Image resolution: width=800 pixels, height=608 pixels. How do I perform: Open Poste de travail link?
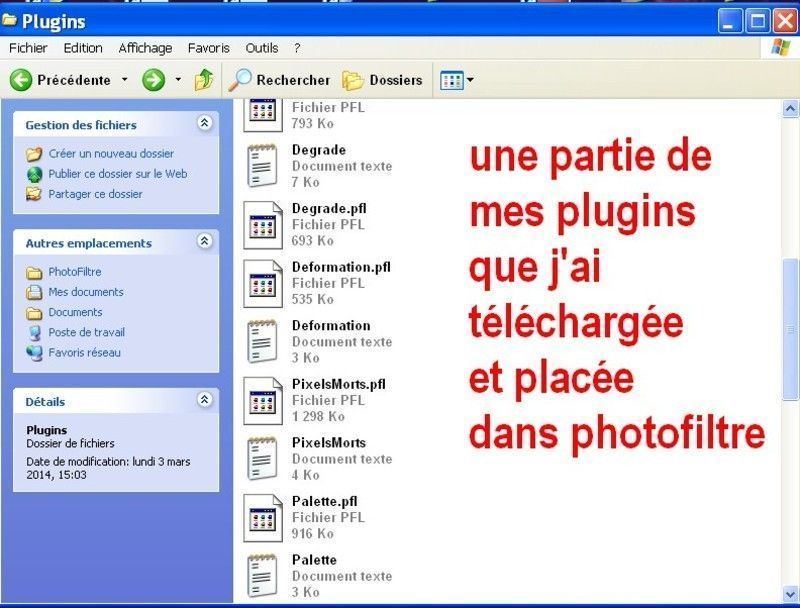(86, 333)
